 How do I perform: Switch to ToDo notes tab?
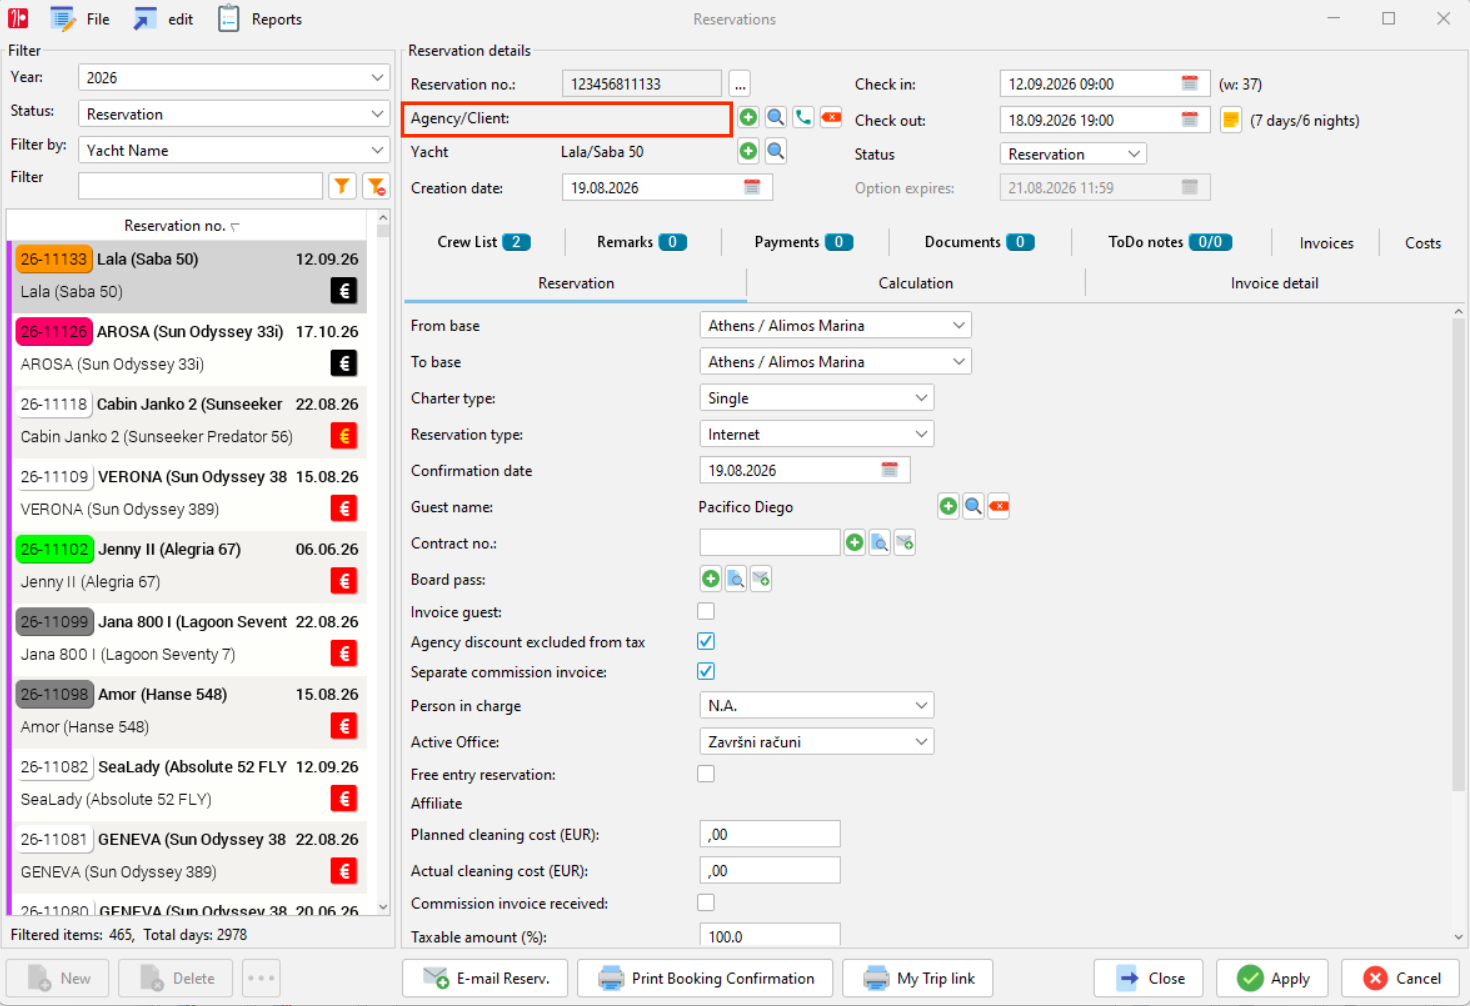pos(1170,242)
